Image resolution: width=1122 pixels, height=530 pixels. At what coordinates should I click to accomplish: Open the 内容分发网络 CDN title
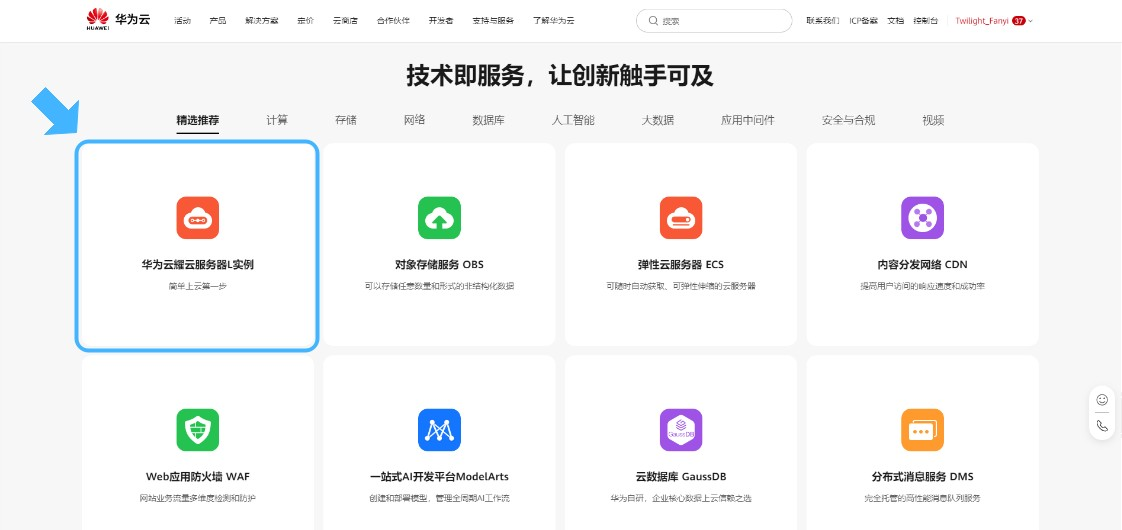pyautogui.click(x=922, y=265)
